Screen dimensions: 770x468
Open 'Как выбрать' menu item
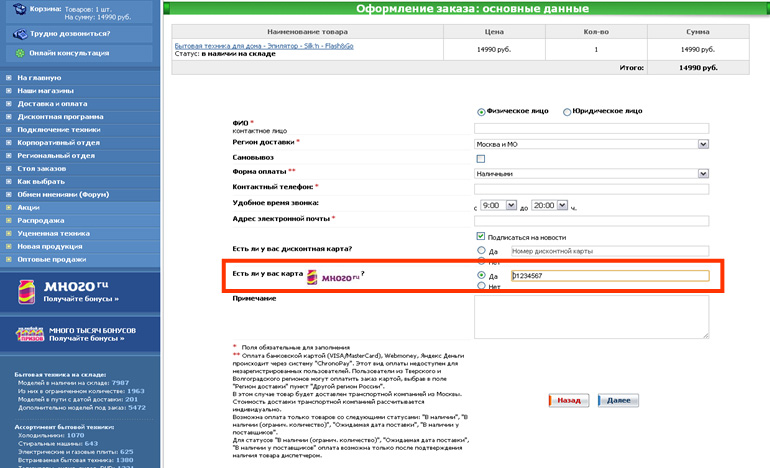tap(41, 182)
